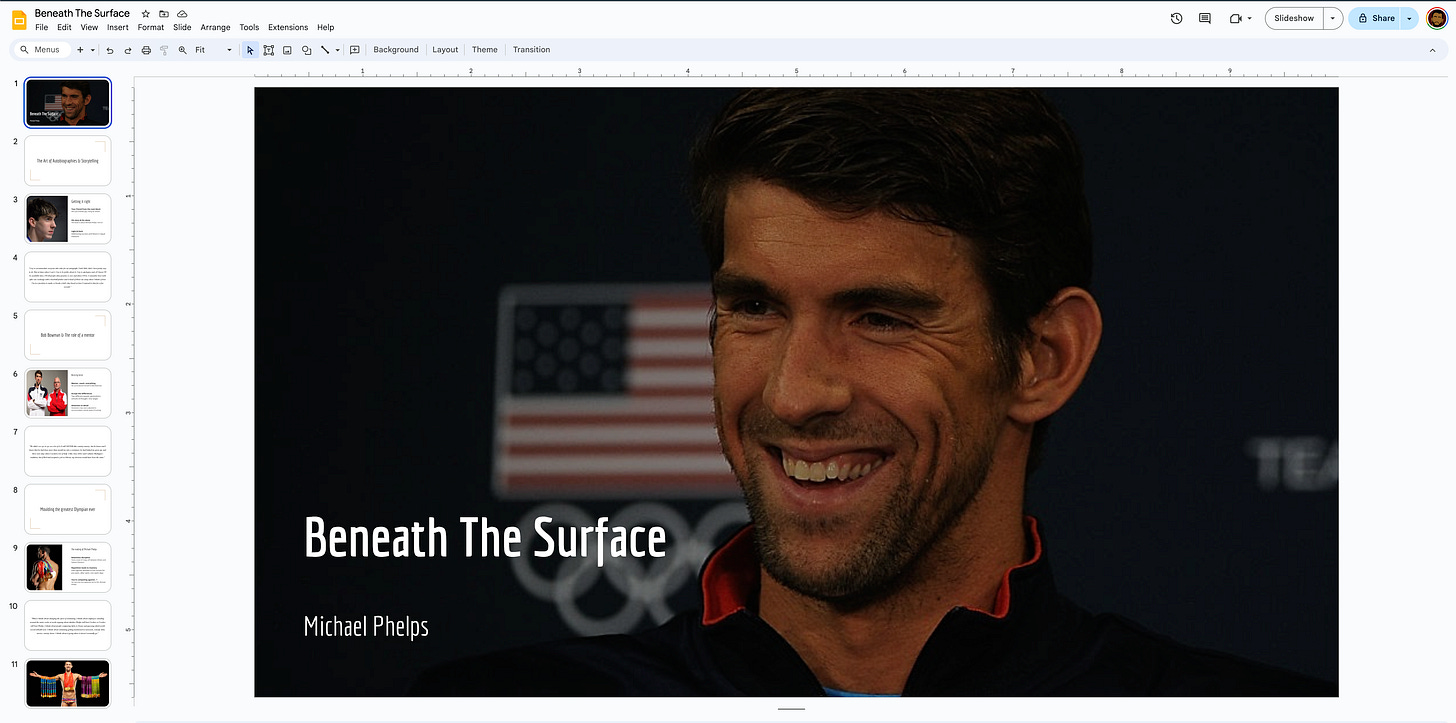Screen dimensions: 1456x723
Task: Redo the last action
Action: pyautogui.click(x=128, y=50)
